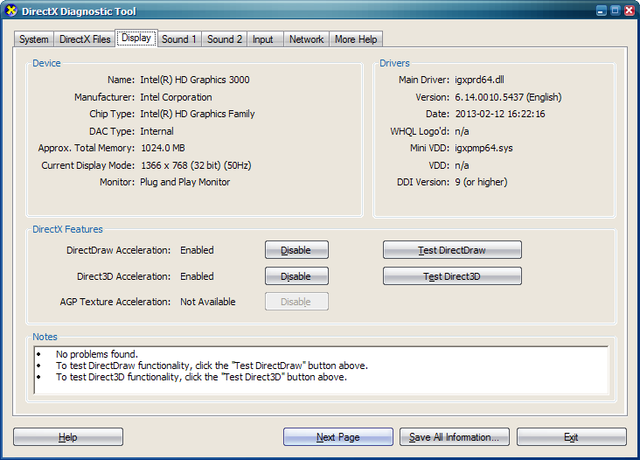Disable Direct3D Acceleration

point(297,276)
